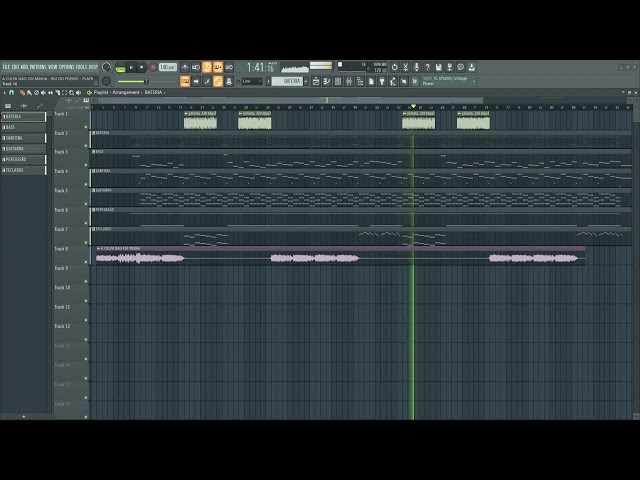The width and height of the screenshot is (640, 480).
Task: Adjust the master volume slider
Action: tap(145, 81)
